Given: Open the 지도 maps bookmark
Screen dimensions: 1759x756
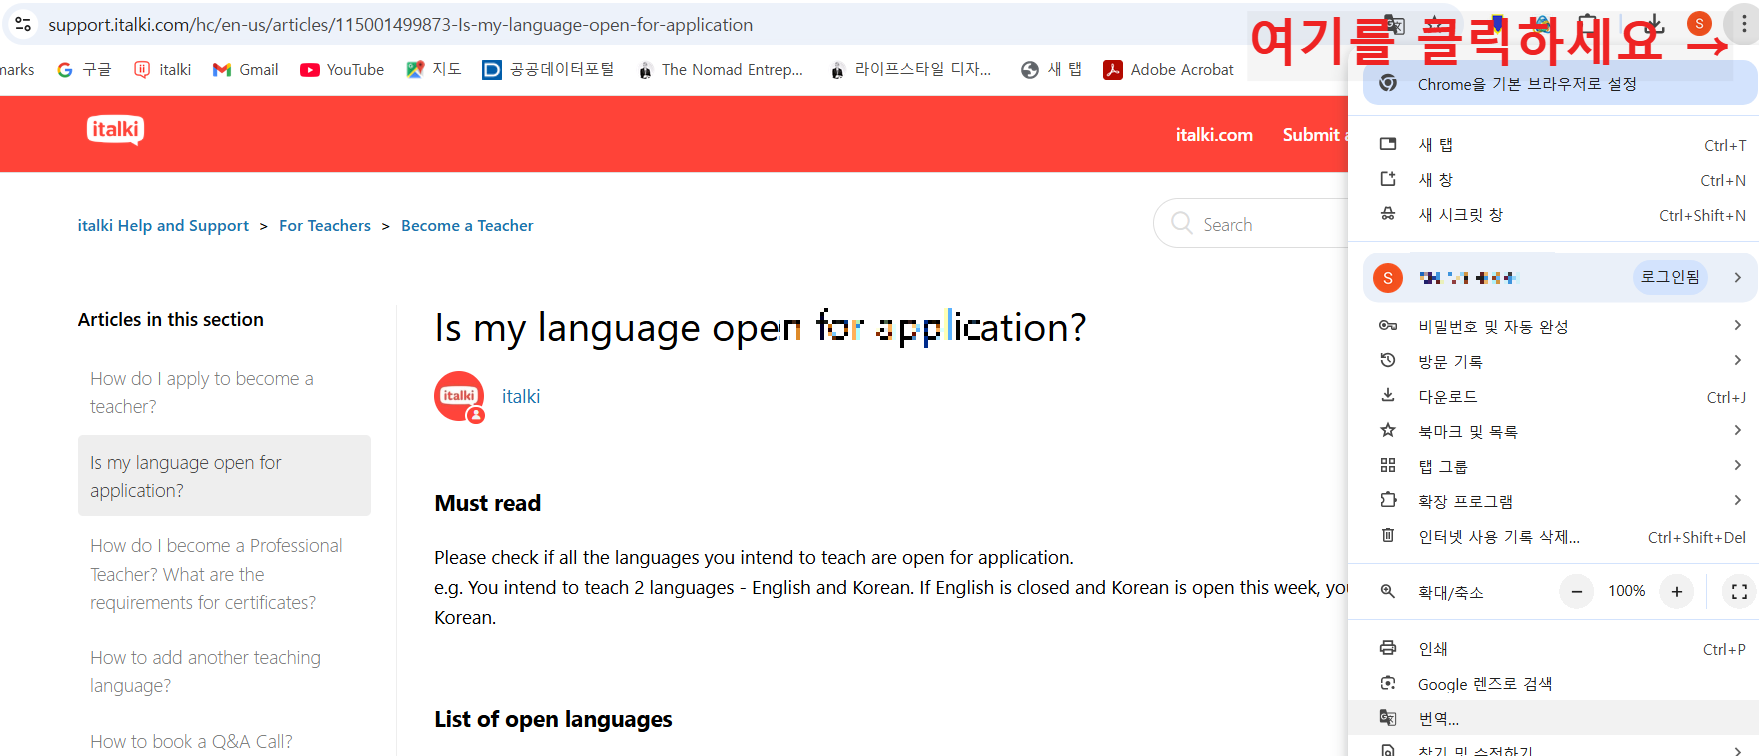Looking at the screenshot, I should tap(434, 69).
